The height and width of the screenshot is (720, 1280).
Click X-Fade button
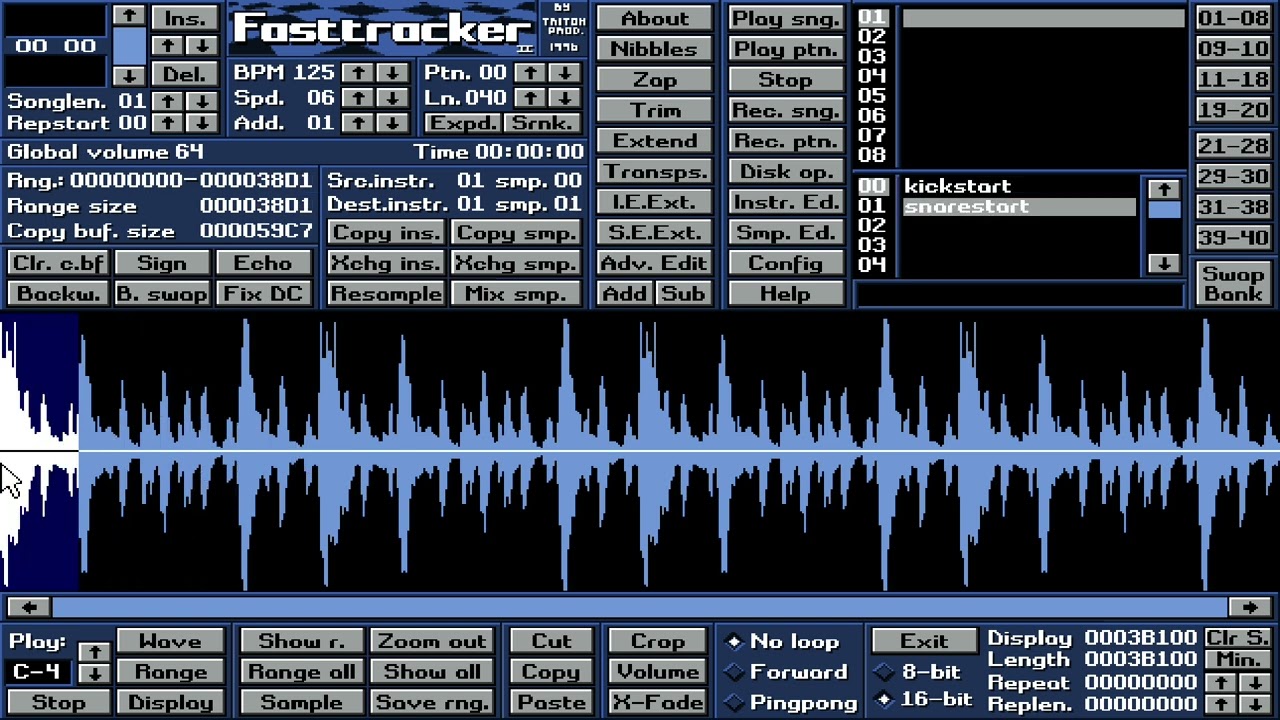pyautogui.click(x=657, y=703)
